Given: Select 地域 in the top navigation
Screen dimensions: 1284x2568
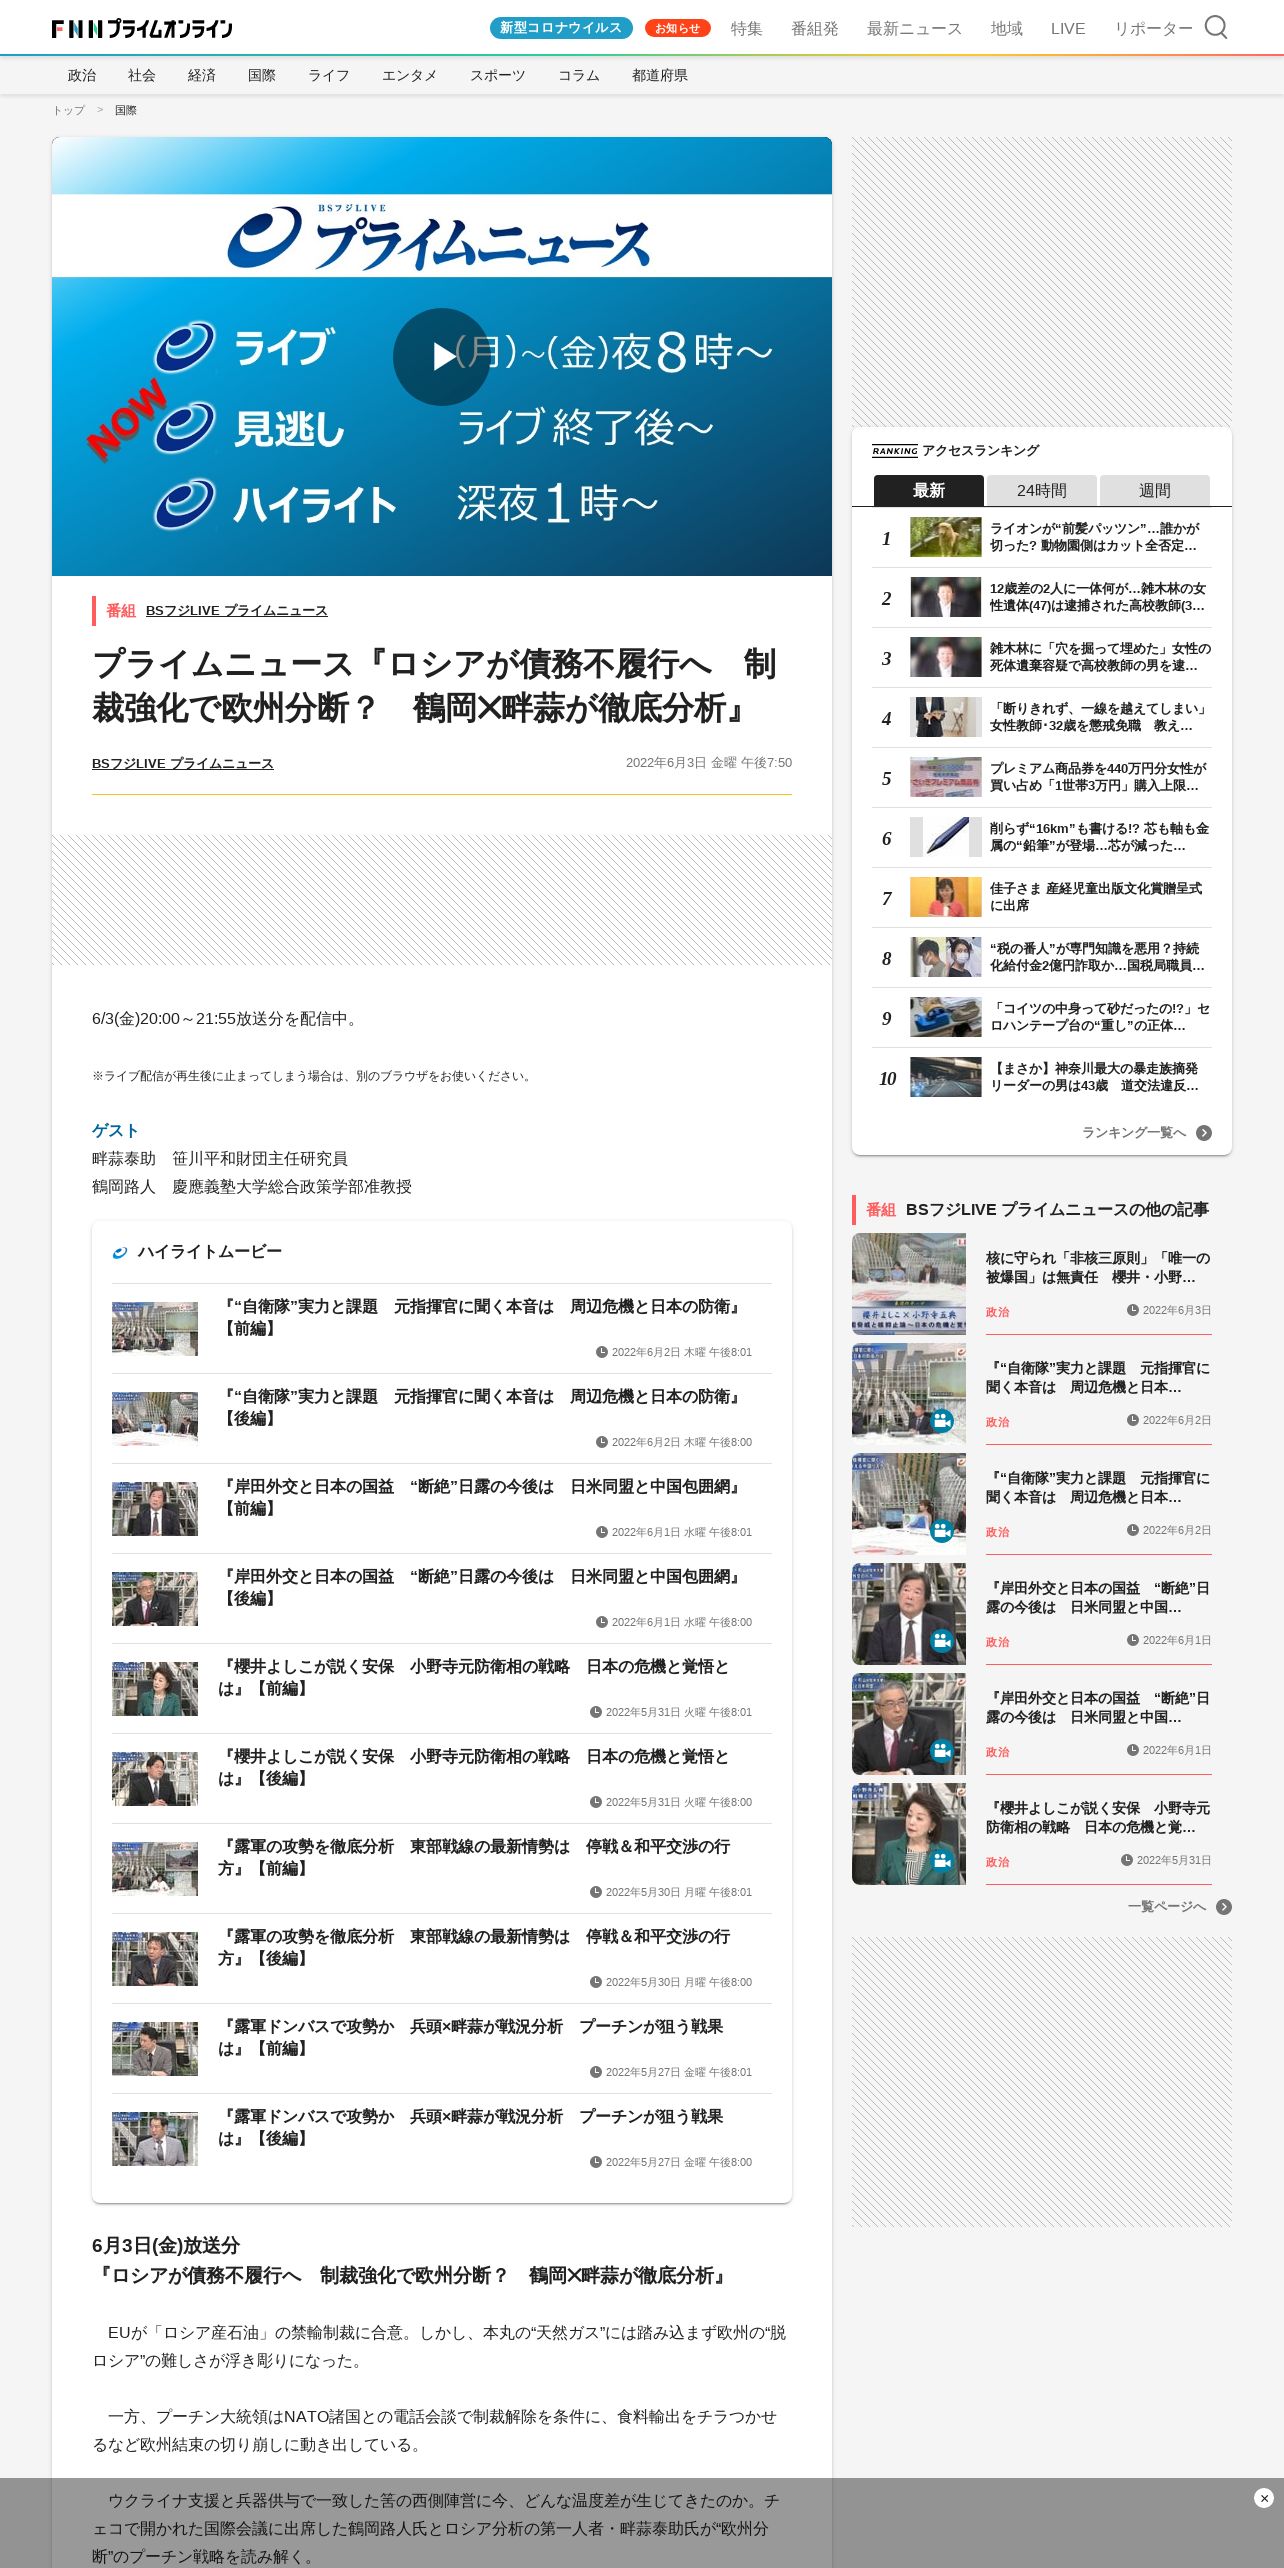Looking at the screenshot, I should tap(1007, 28).
